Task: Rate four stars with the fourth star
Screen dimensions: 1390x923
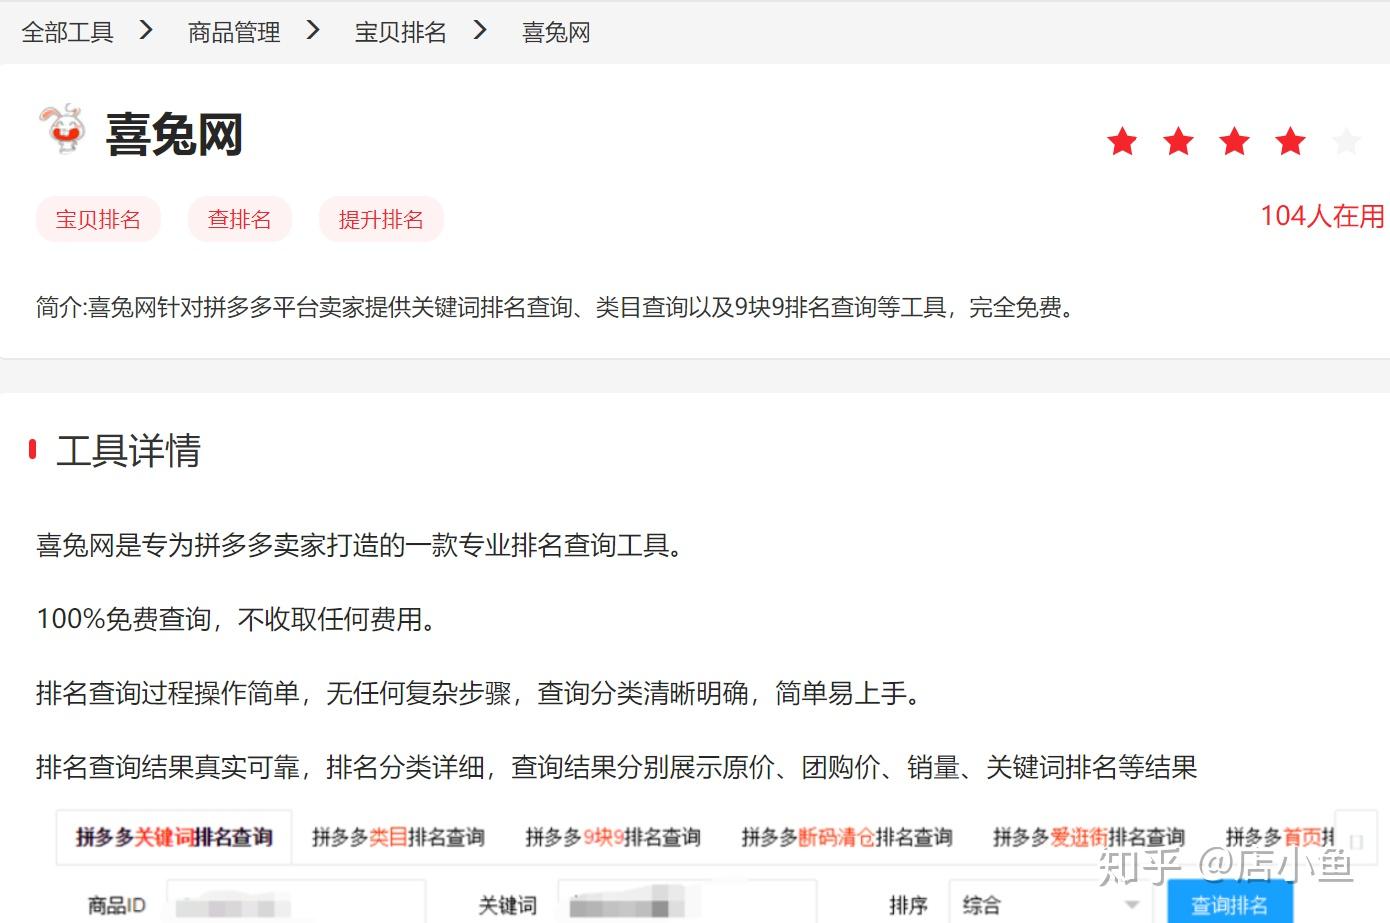Action: pos(1291,142)
